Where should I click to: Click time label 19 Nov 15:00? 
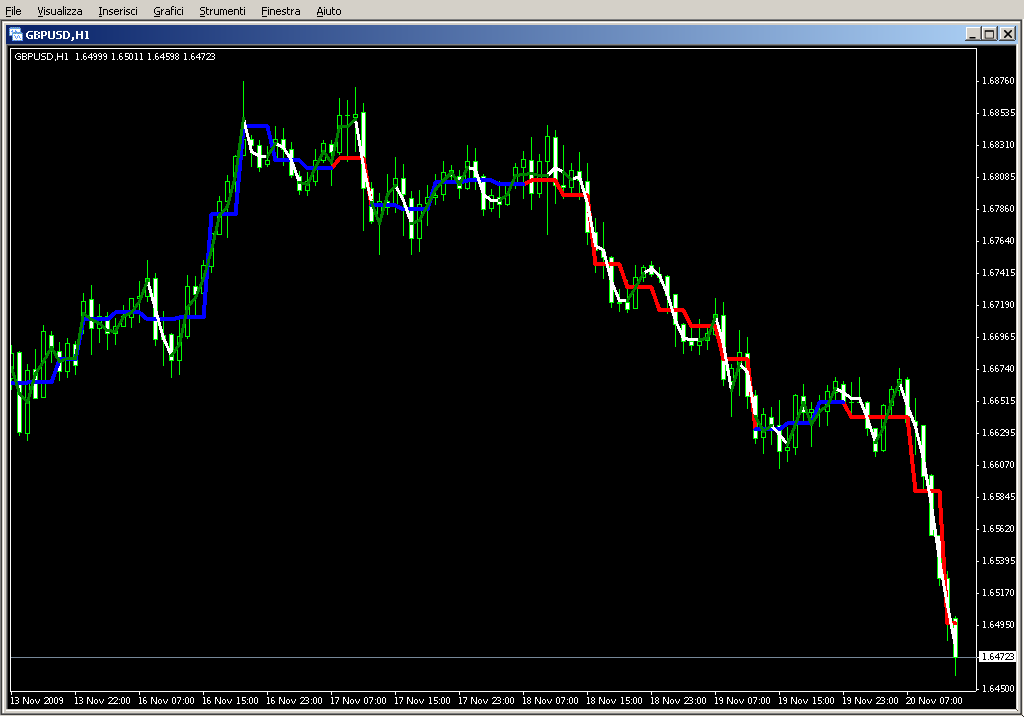(x=806, y=701)
